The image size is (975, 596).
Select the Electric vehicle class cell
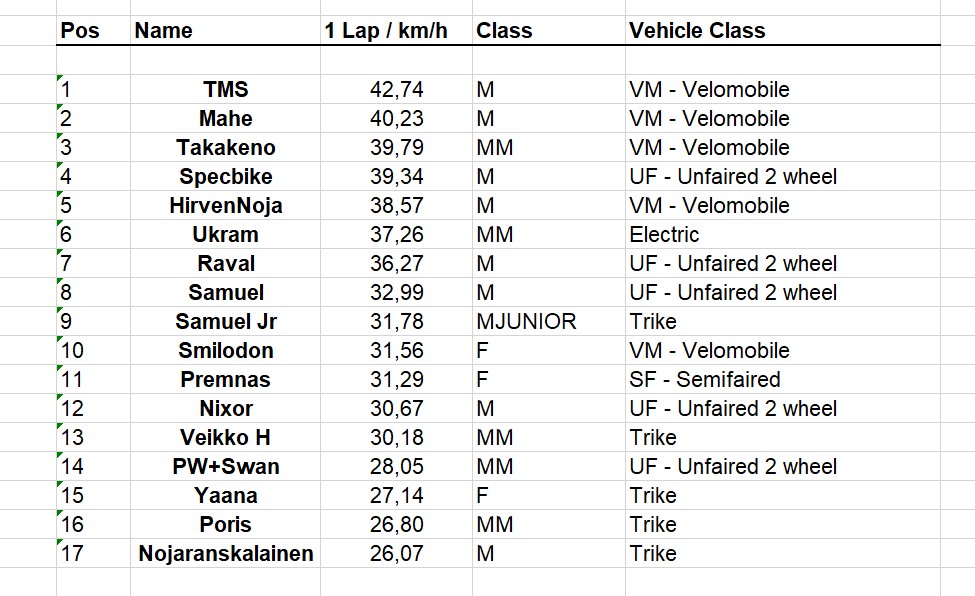[783, 235]
